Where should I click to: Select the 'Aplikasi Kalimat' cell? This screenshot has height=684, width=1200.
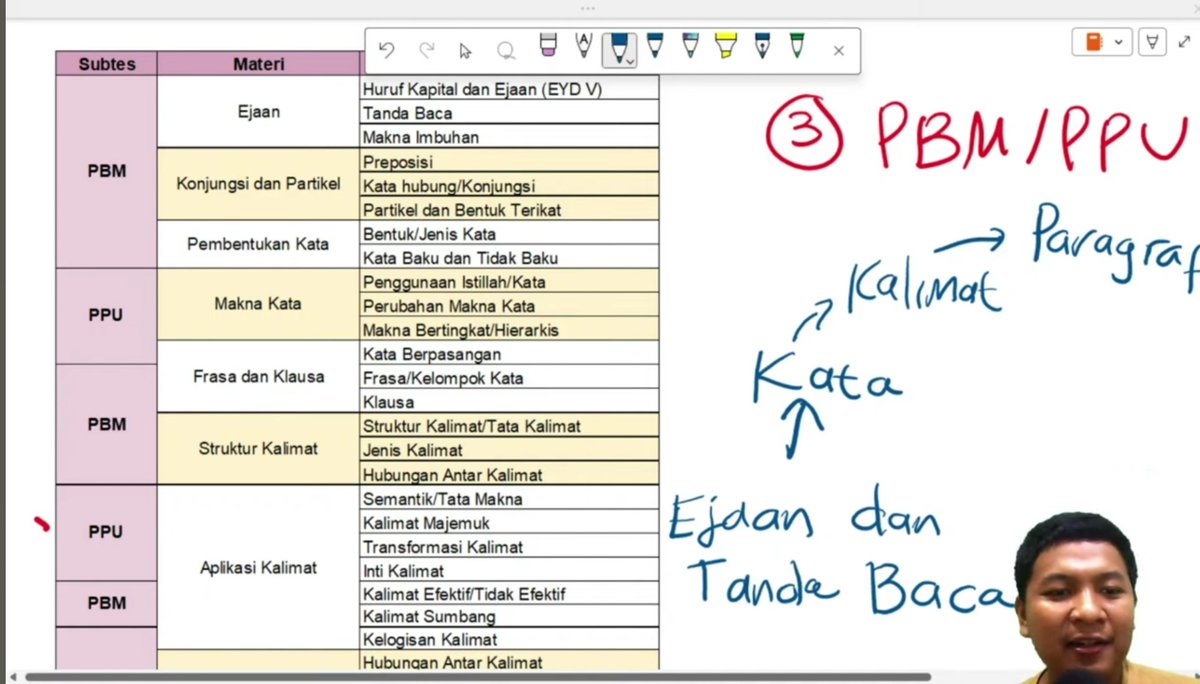tap(258, 567)
